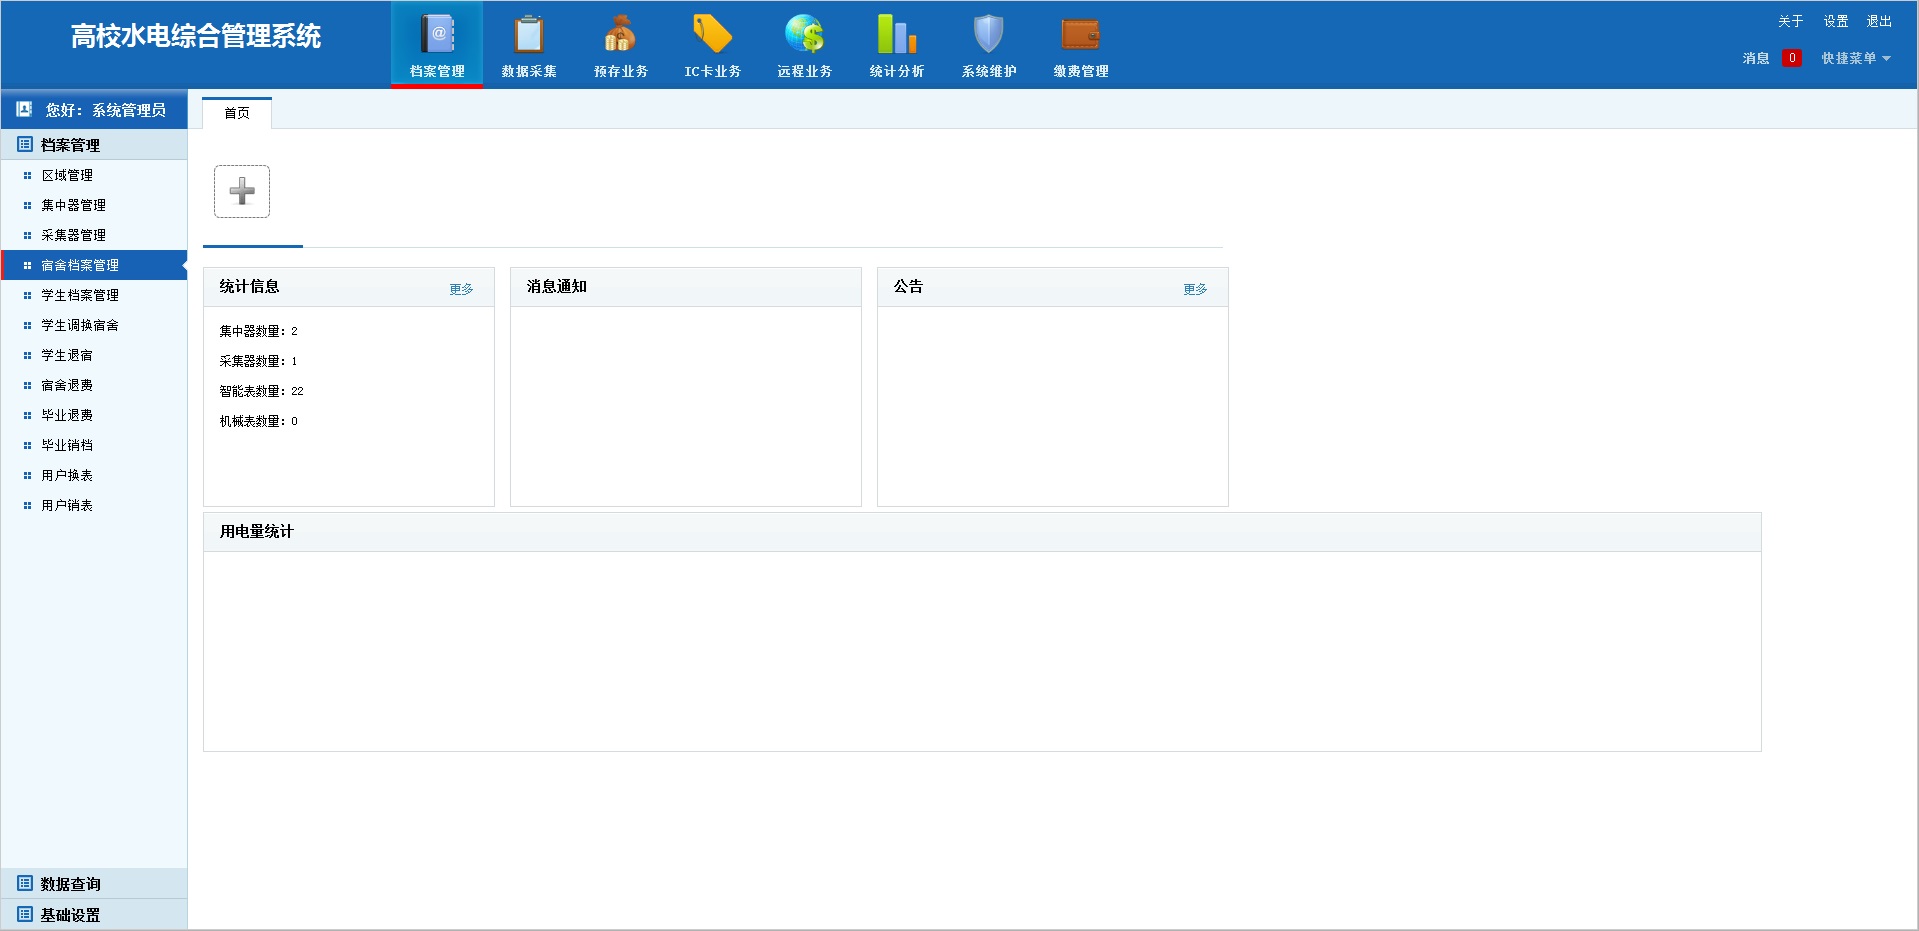Screen dimensions: 1919x931
Task: Click the plus add-shortcut button
Action: point(242,191)
